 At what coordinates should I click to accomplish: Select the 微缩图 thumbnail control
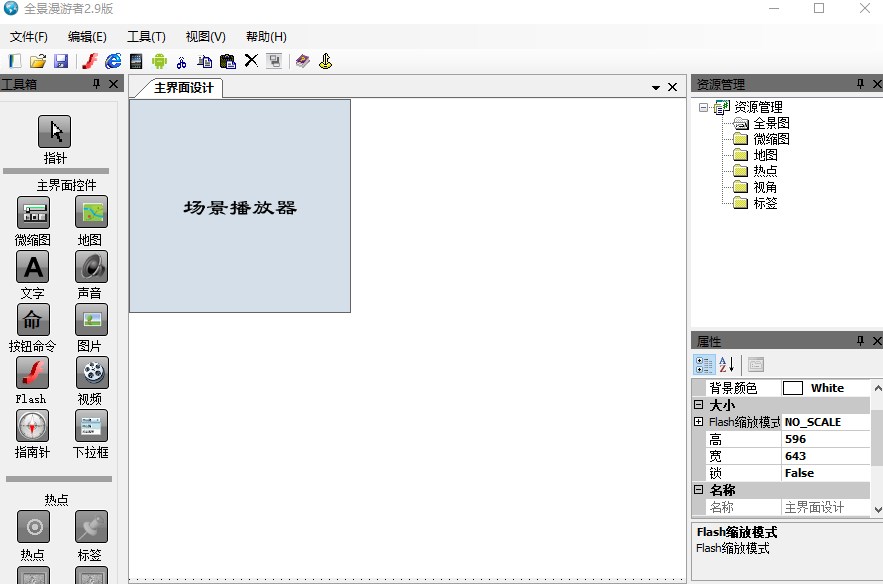pos(33,213)
